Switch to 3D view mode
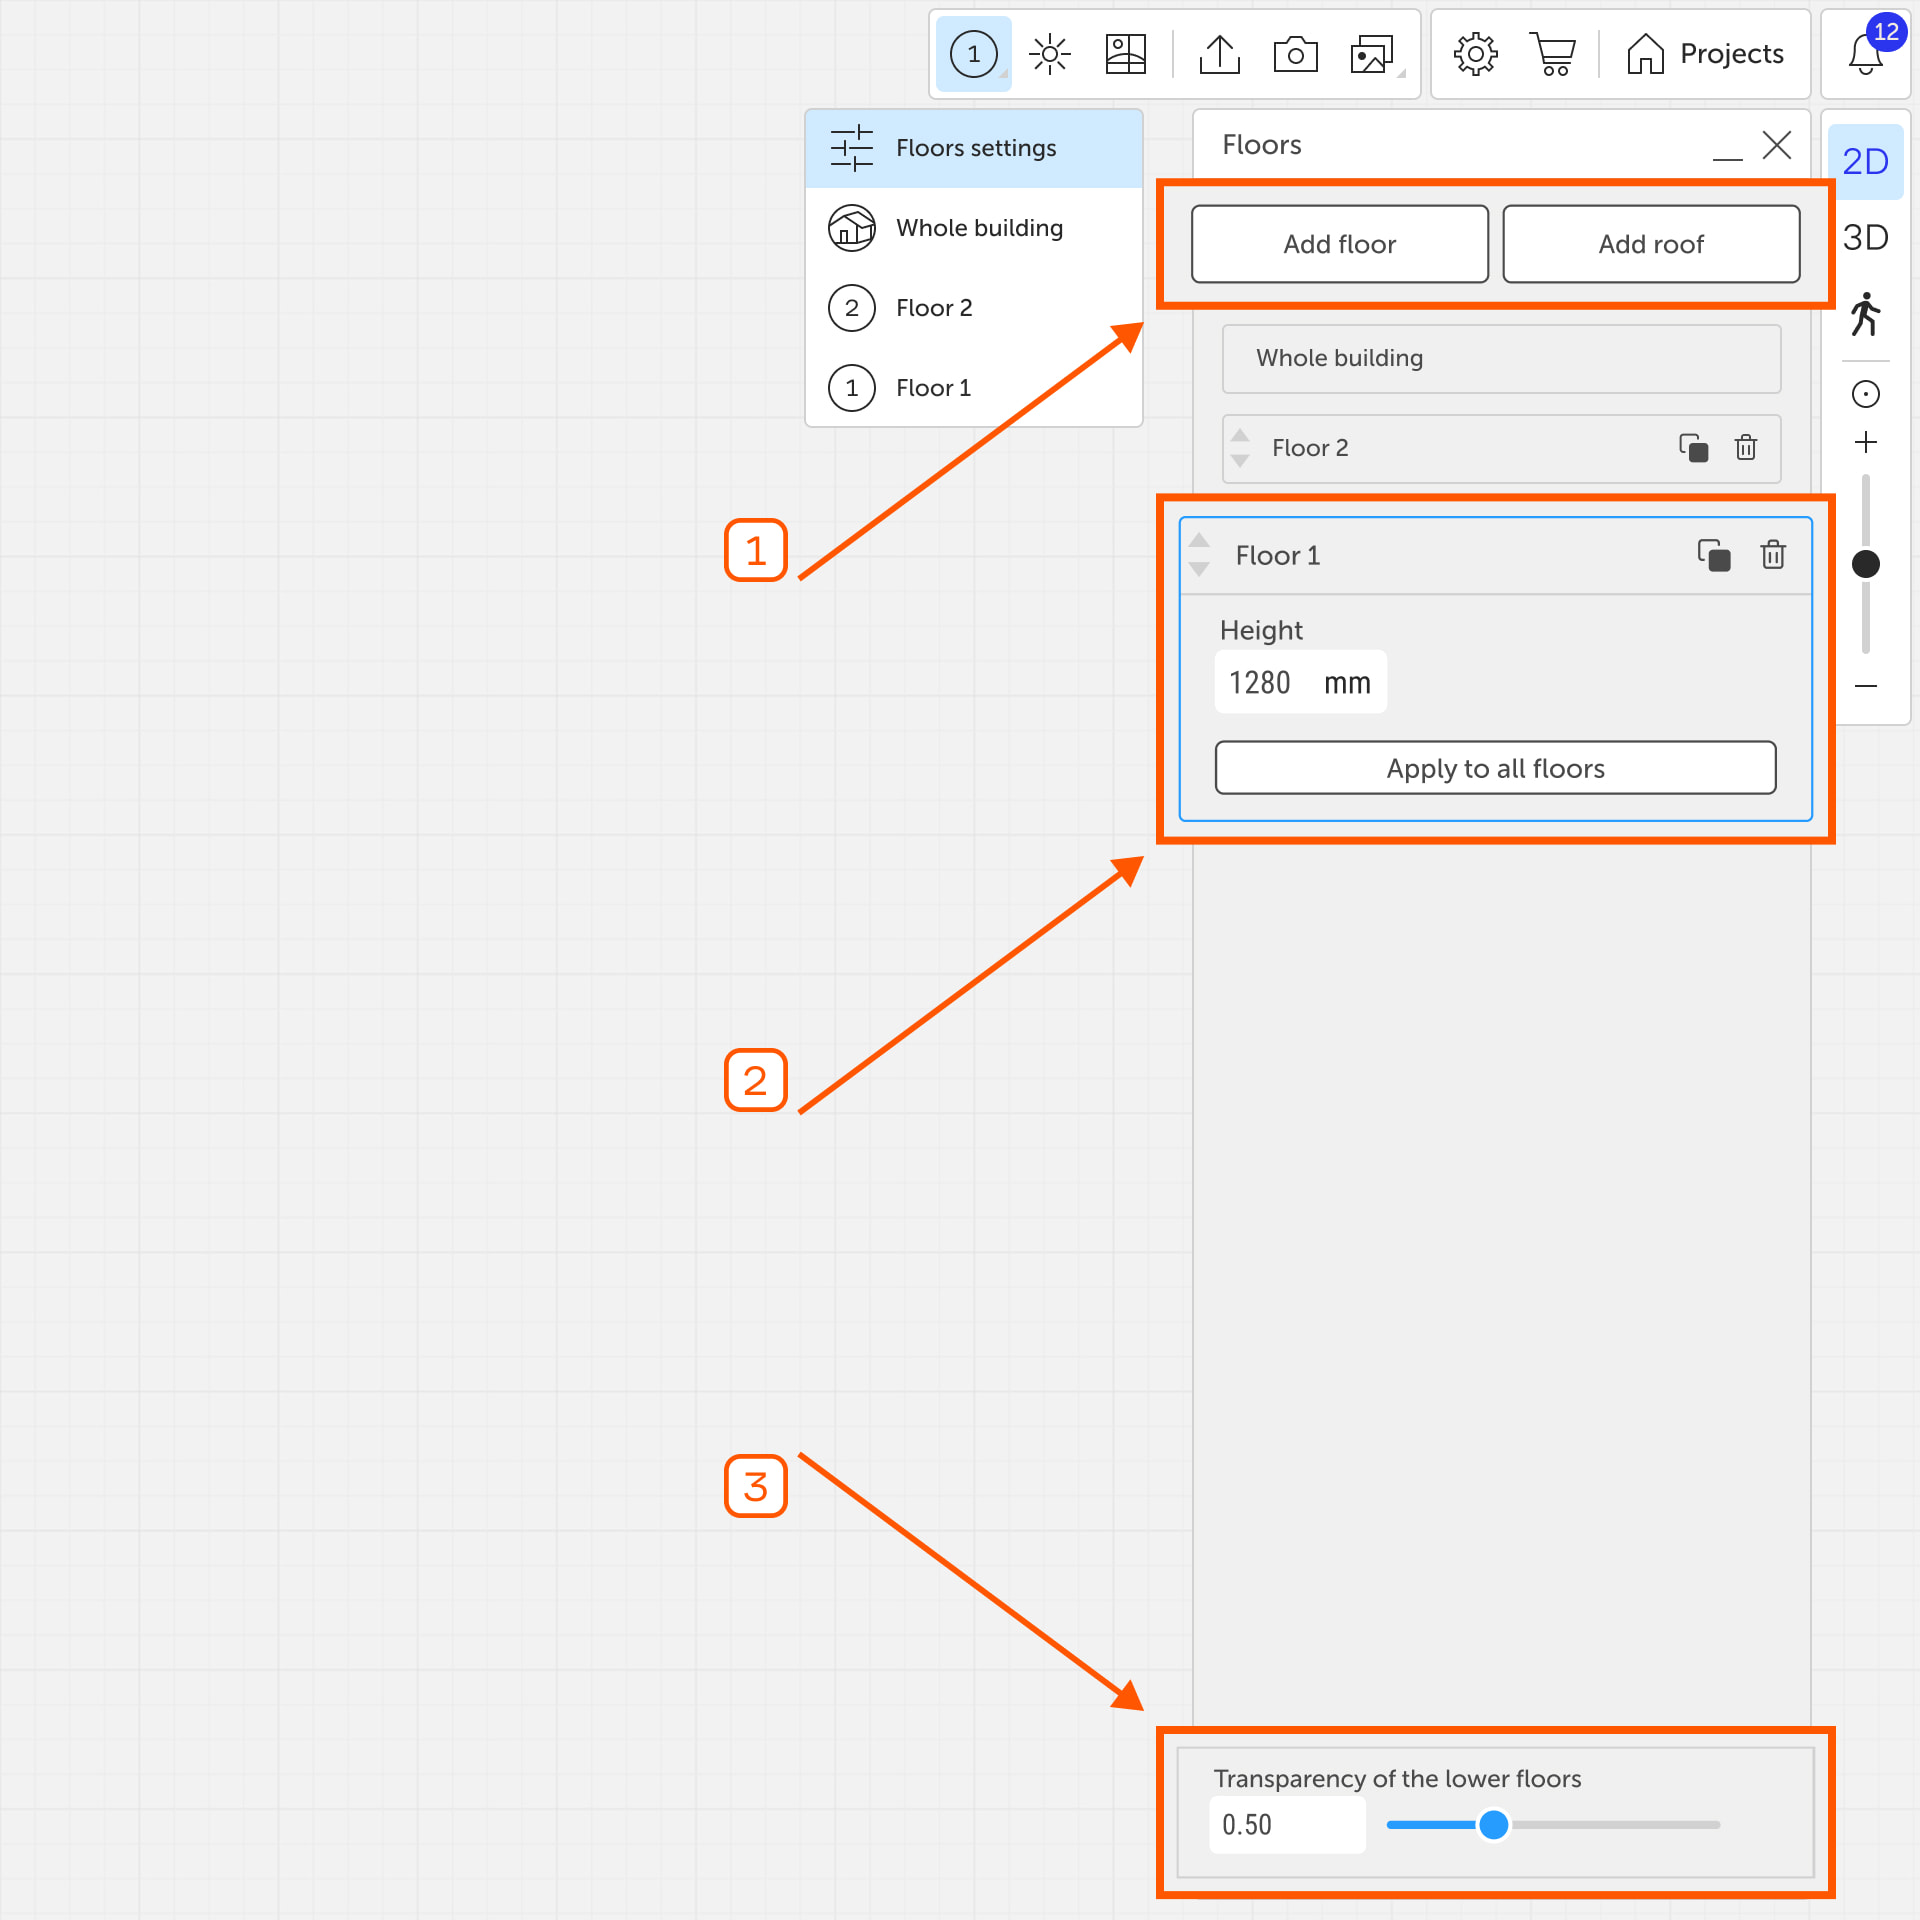This screenshot has height=1920, width=1920. pyautogui.click(x=1865, y=238)
